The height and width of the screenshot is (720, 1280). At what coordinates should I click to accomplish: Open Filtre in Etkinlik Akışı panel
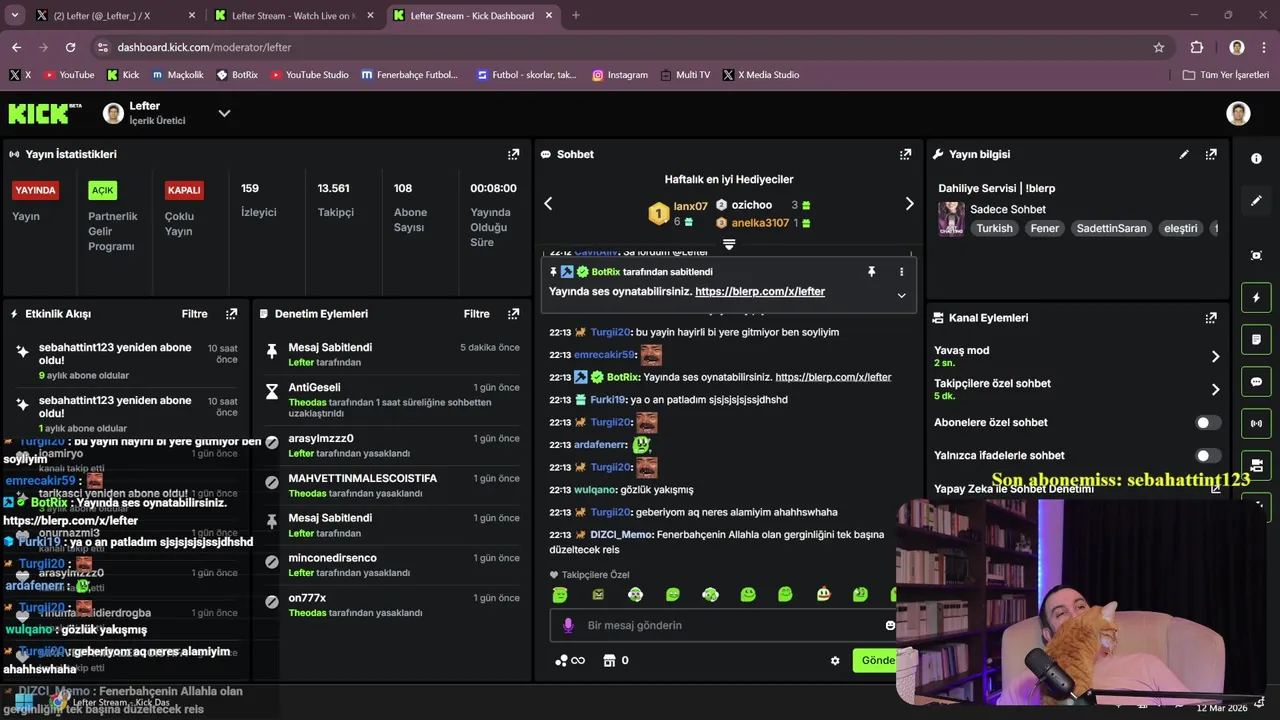(x=194, y=313)
